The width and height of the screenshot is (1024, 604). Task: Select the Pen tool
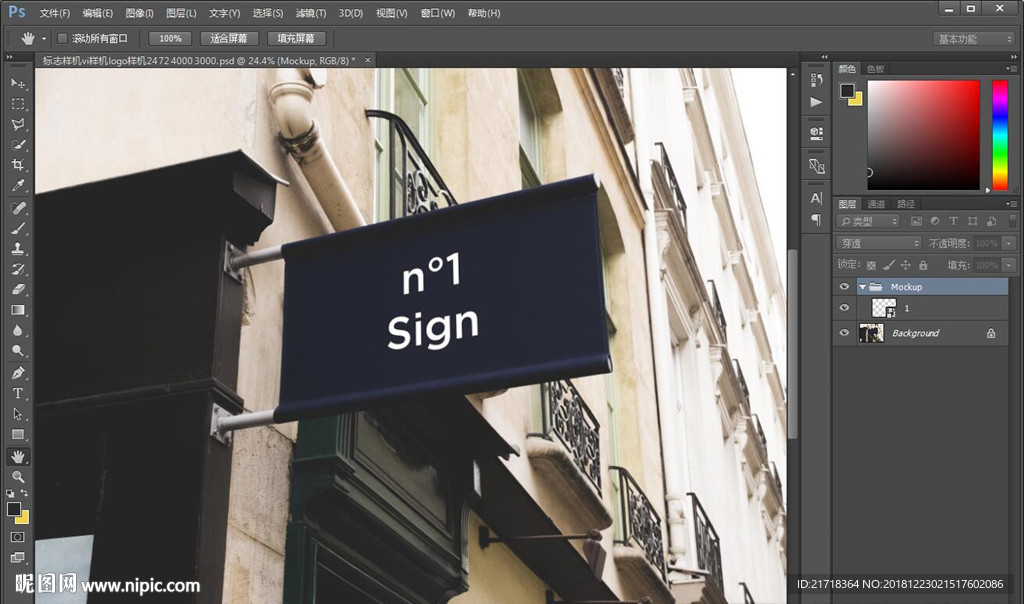tap(18, 373)
